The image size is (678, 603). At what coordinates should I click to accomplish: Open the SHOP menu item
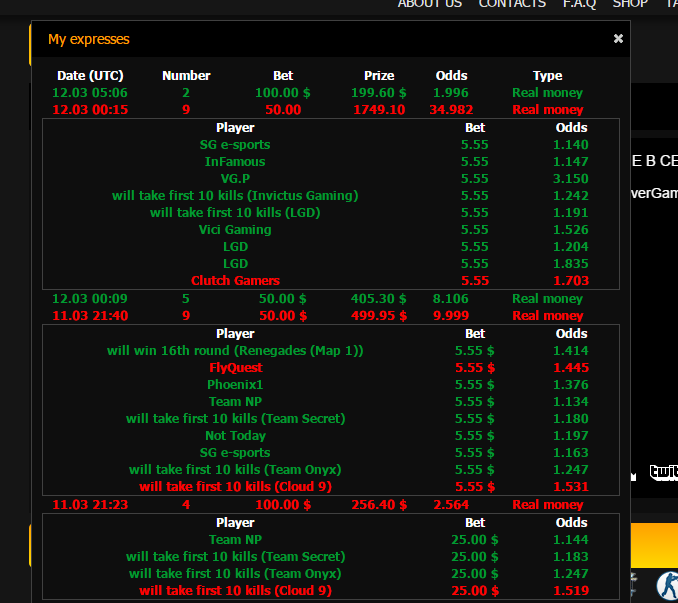coord(630,4)
